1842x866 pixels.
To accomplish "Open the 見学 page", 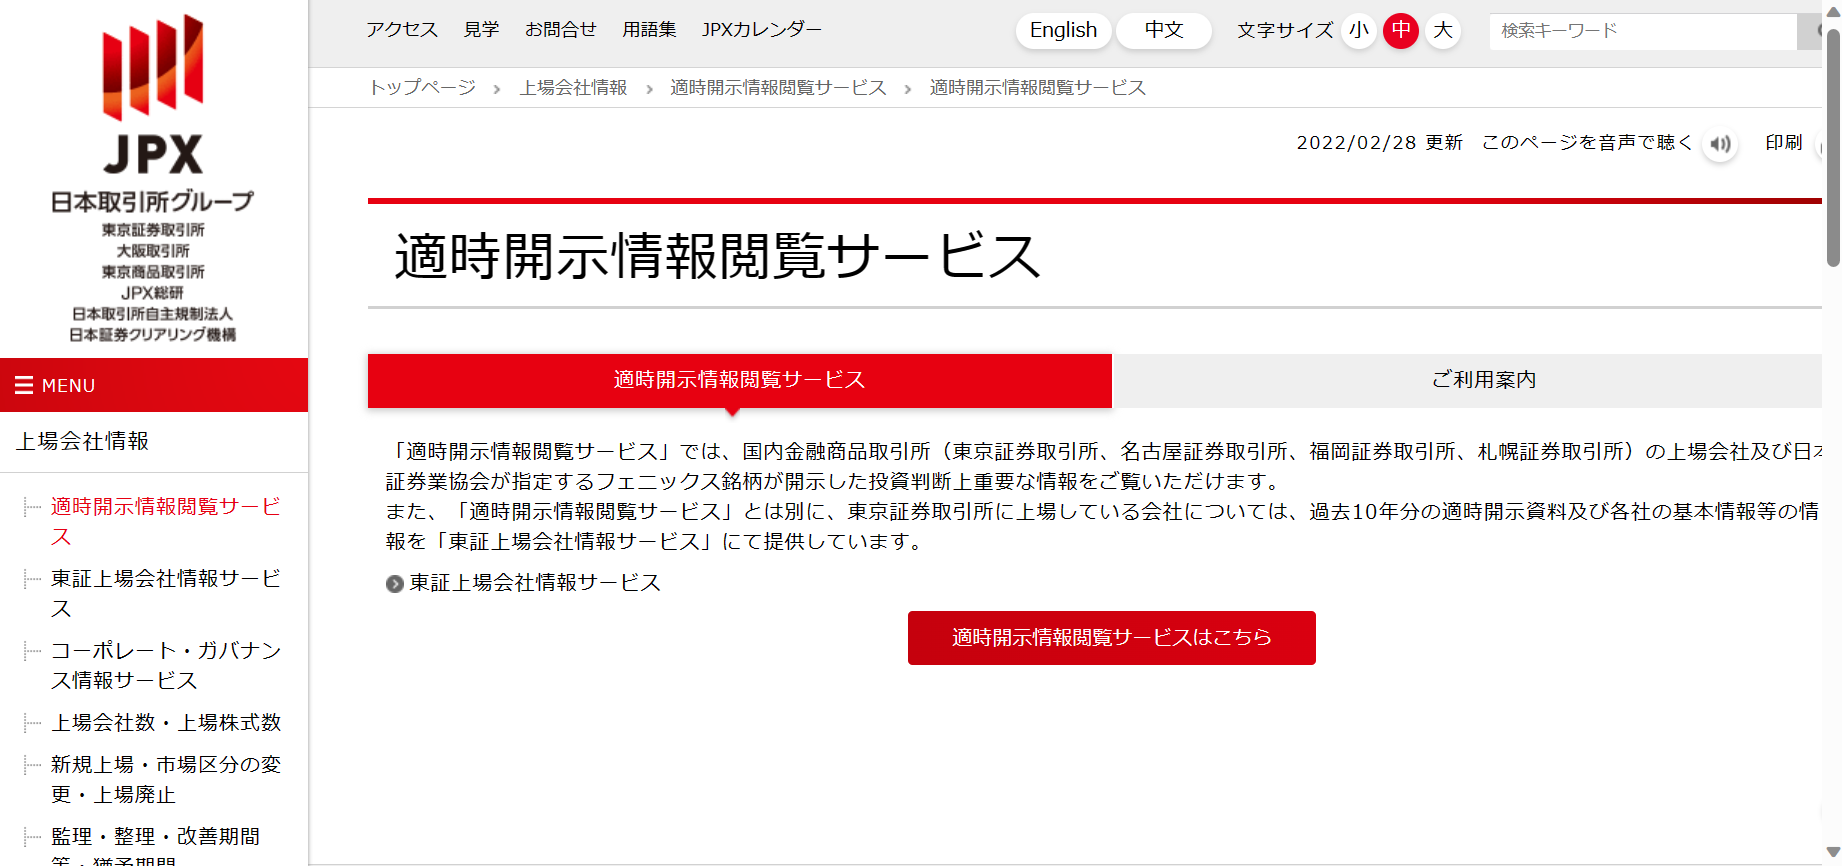I will (x=481, y=30).
